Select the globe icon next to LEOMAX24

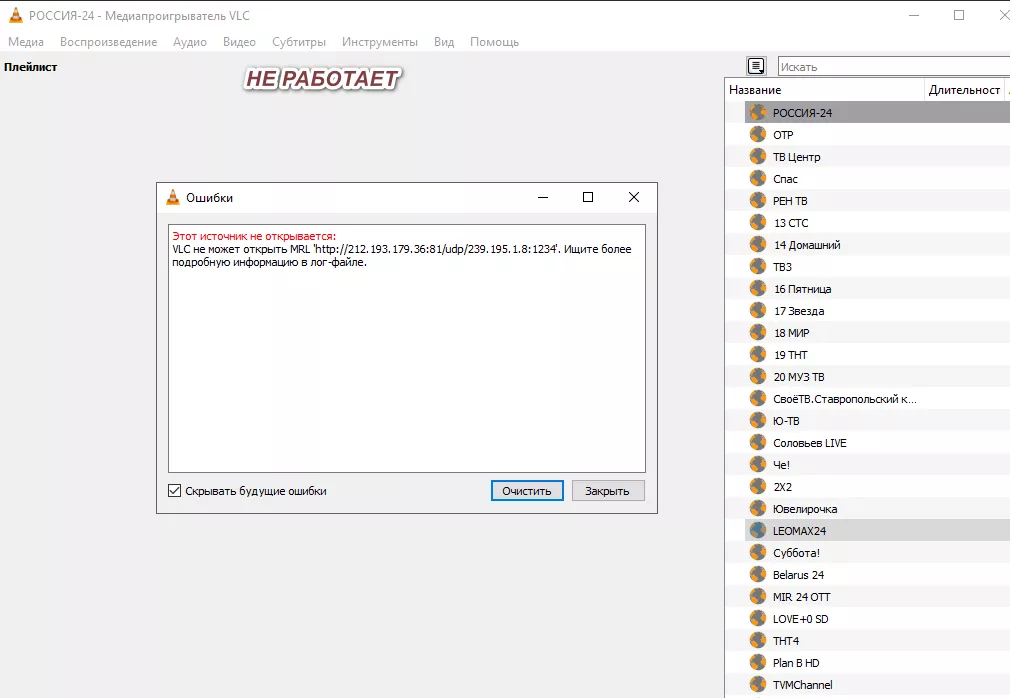(x=758, y=531)
